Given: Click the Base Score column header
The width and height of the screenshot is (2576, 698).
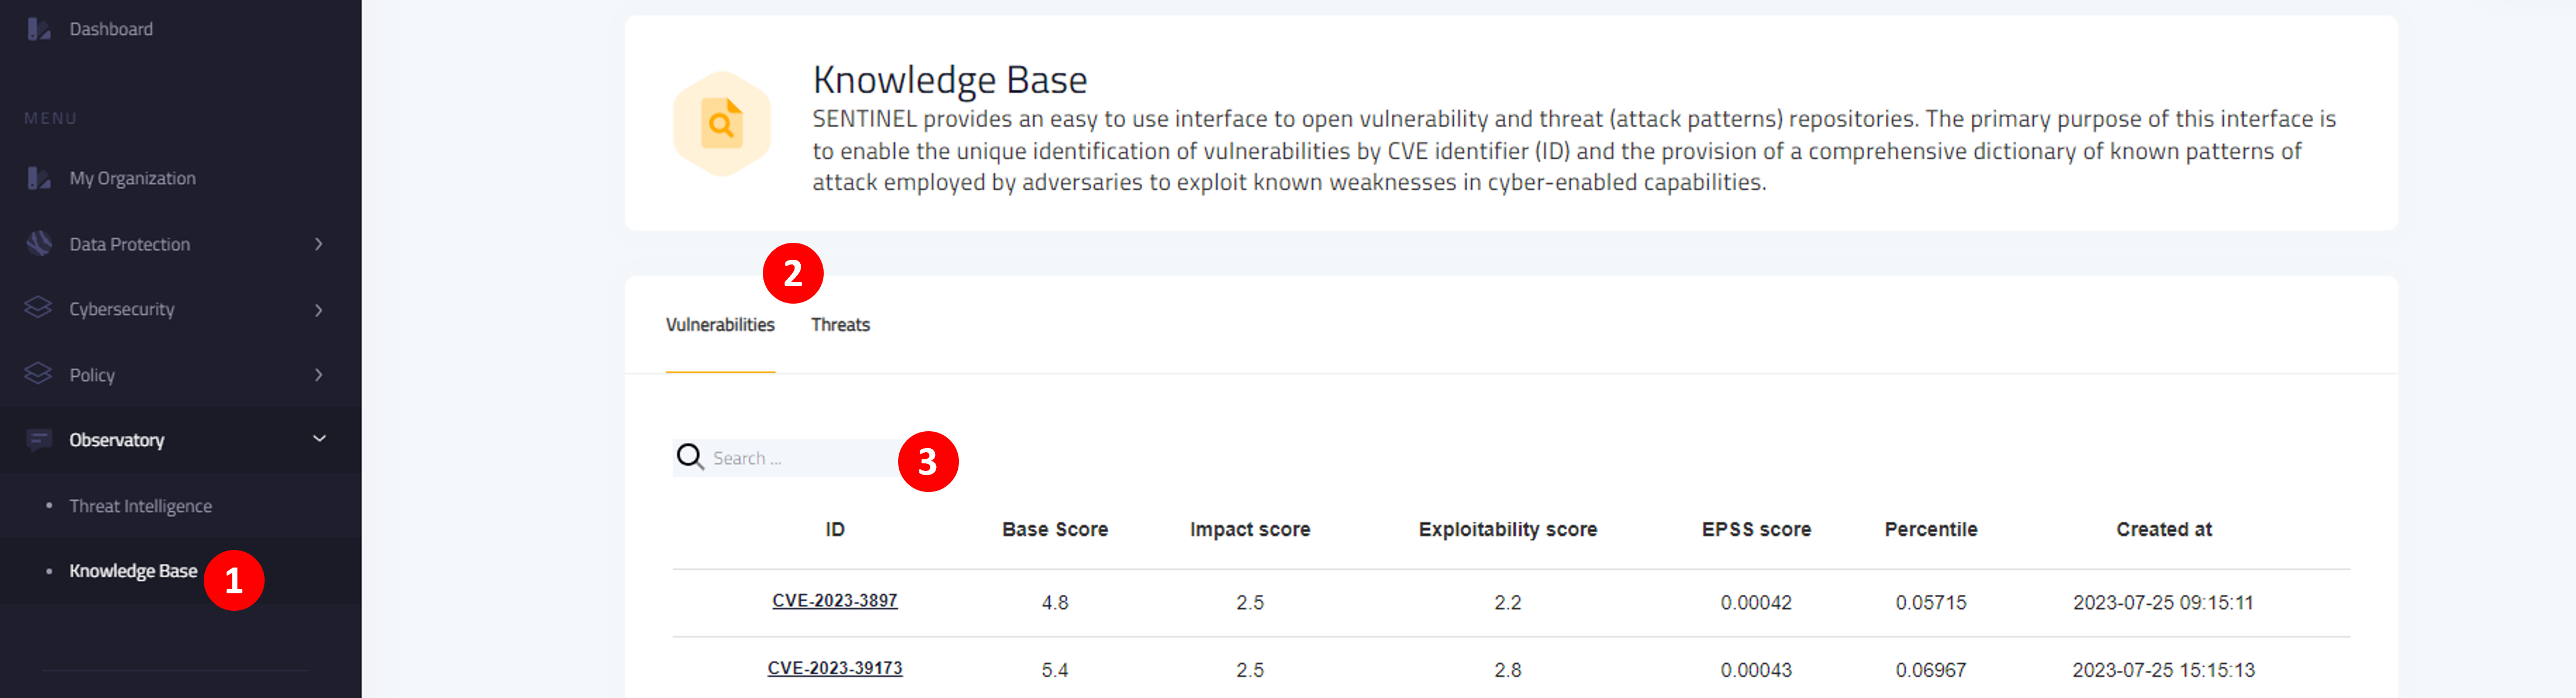Looking at the screenshot, I should 1055,529.
